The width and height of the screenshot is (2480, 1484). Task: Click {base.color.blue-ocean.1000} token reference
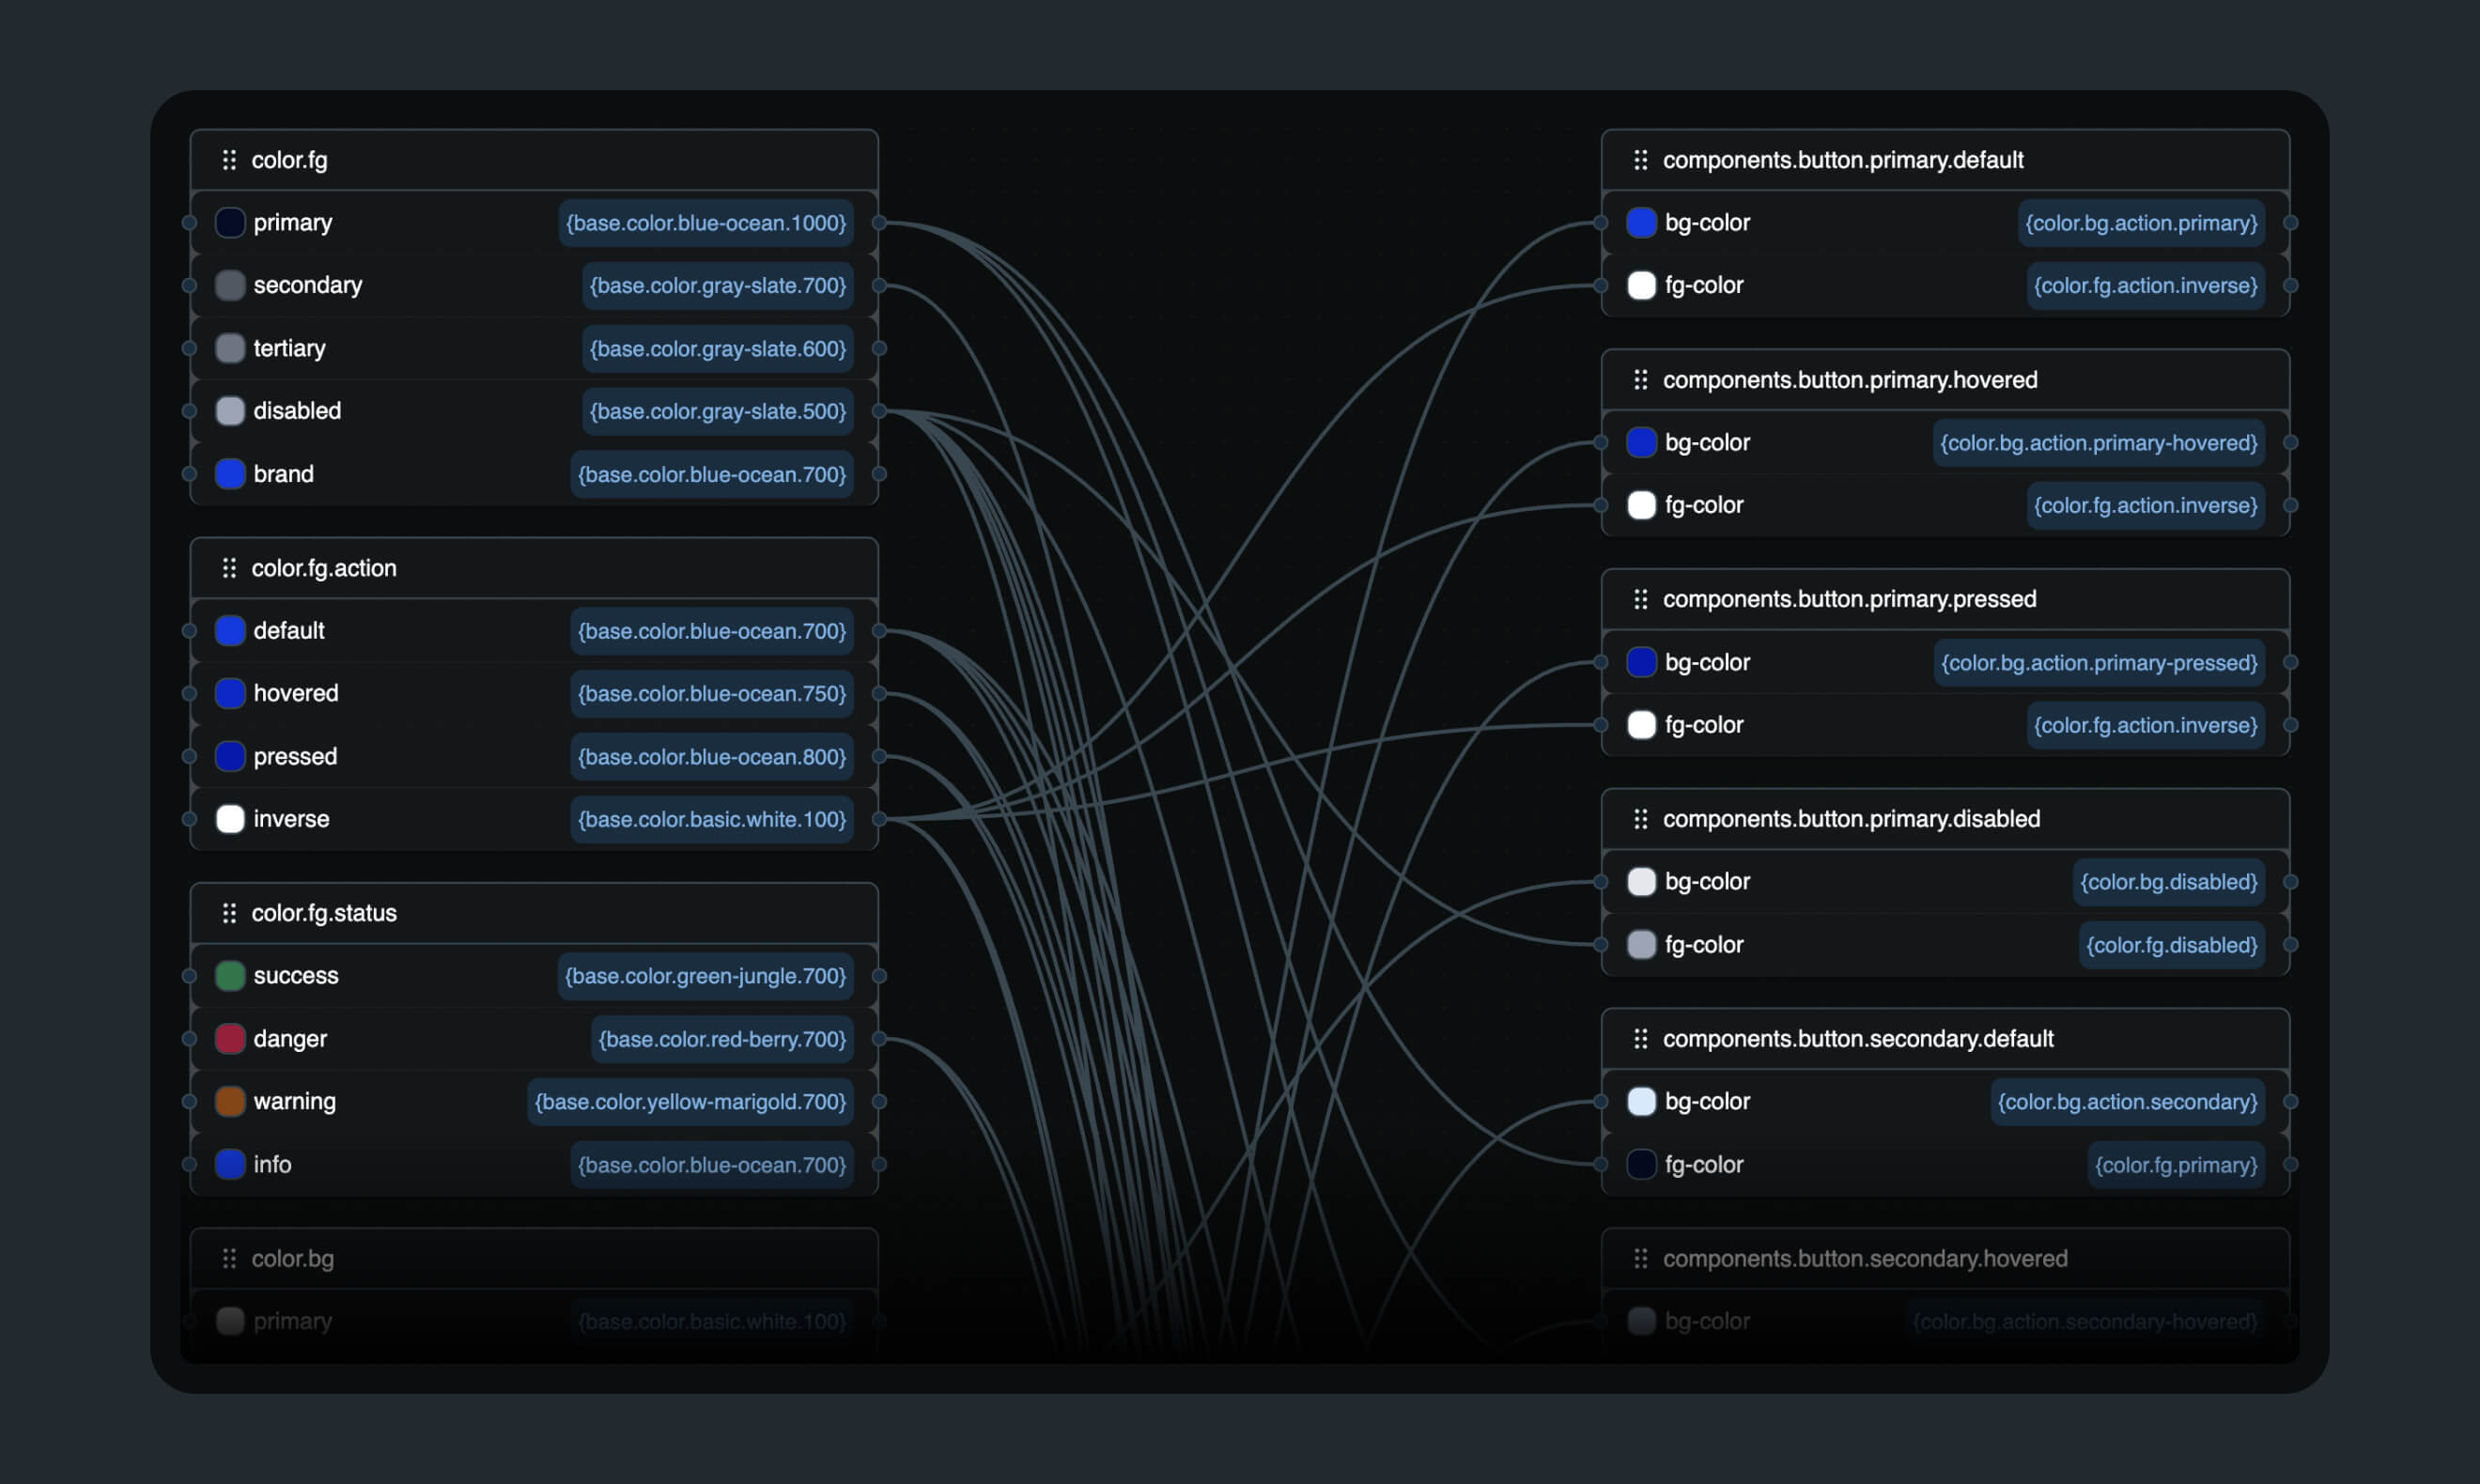click(706, 223)
